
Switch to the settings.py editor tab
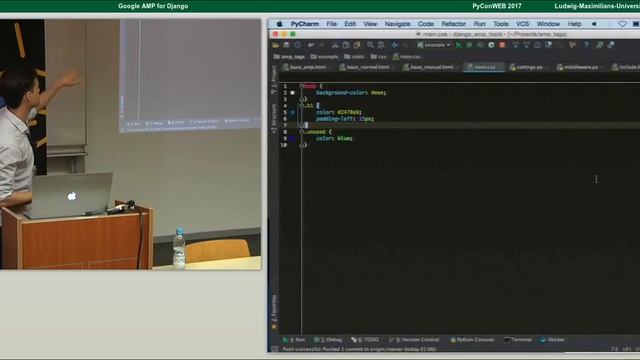[x=529, y=67]
